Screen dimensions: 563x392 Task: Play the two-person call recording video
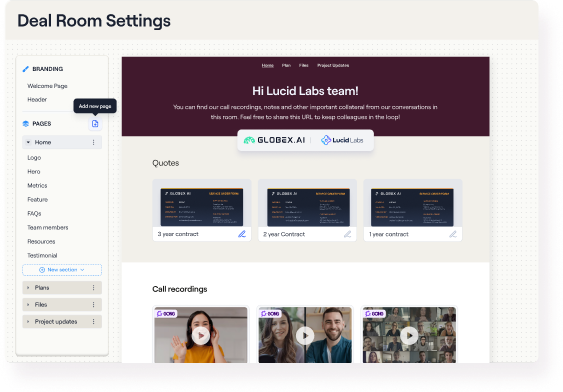coord(305,336)
